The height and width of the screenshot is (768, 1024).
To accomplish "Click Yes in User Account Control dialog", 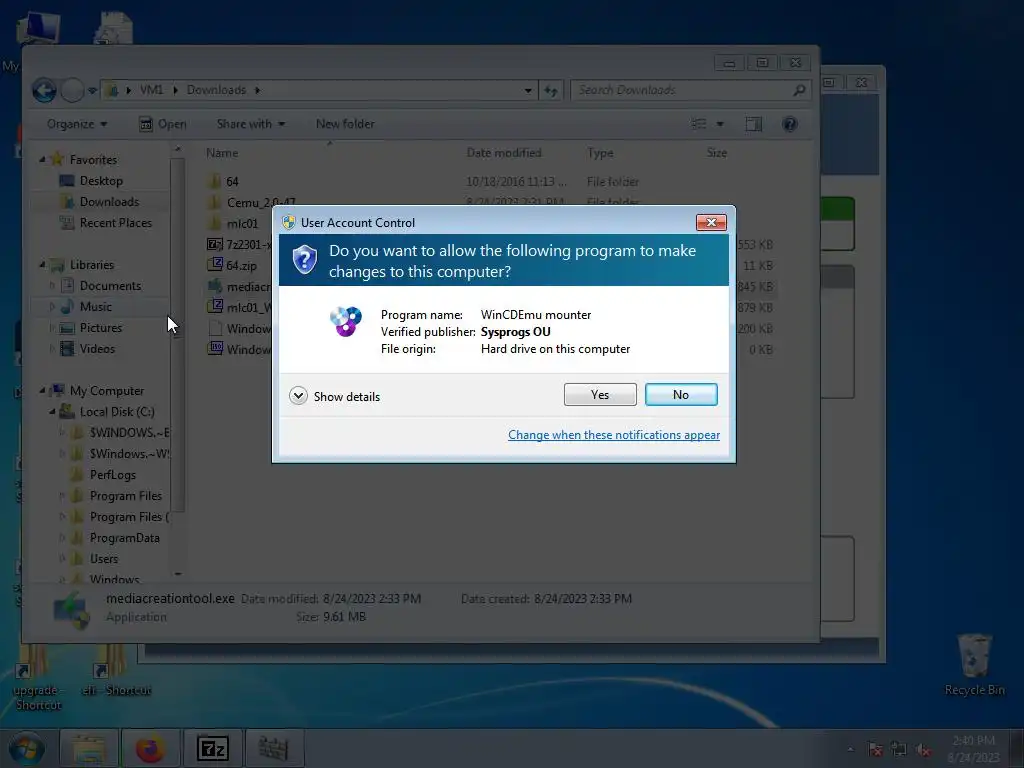I will [600, 394].
